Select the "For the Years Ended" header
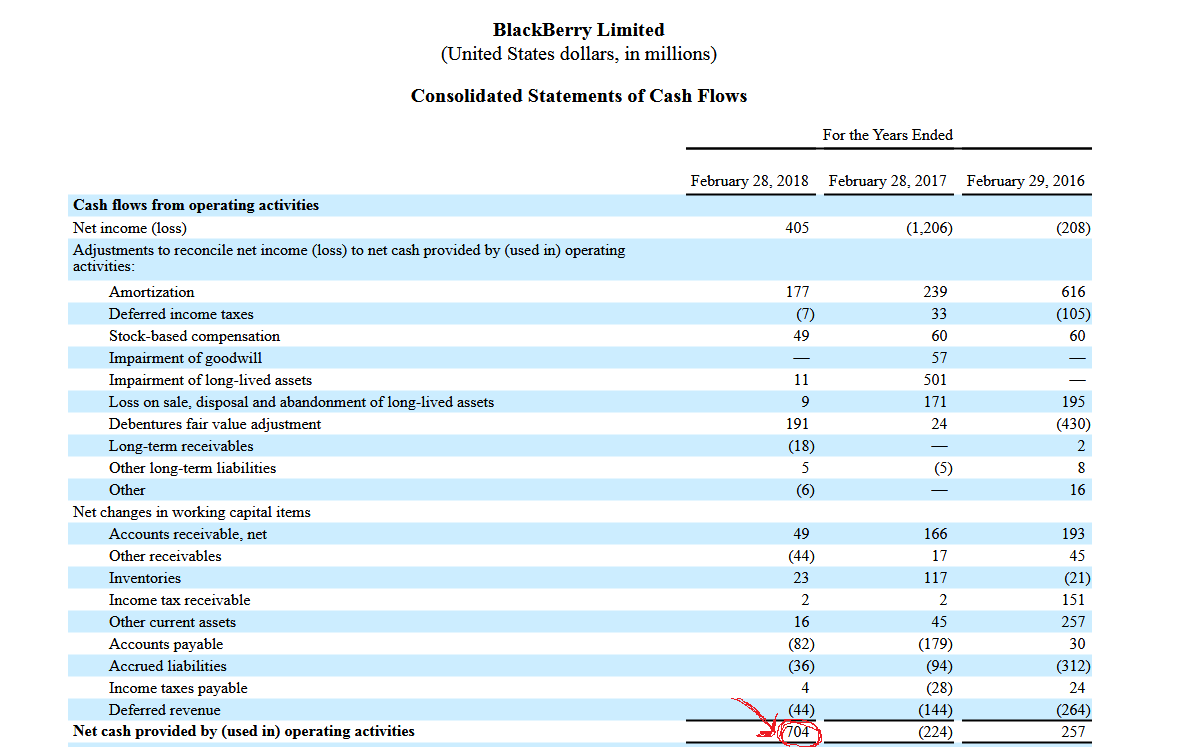This screenshot has height=747, width=1183. (x=887, y=135)
